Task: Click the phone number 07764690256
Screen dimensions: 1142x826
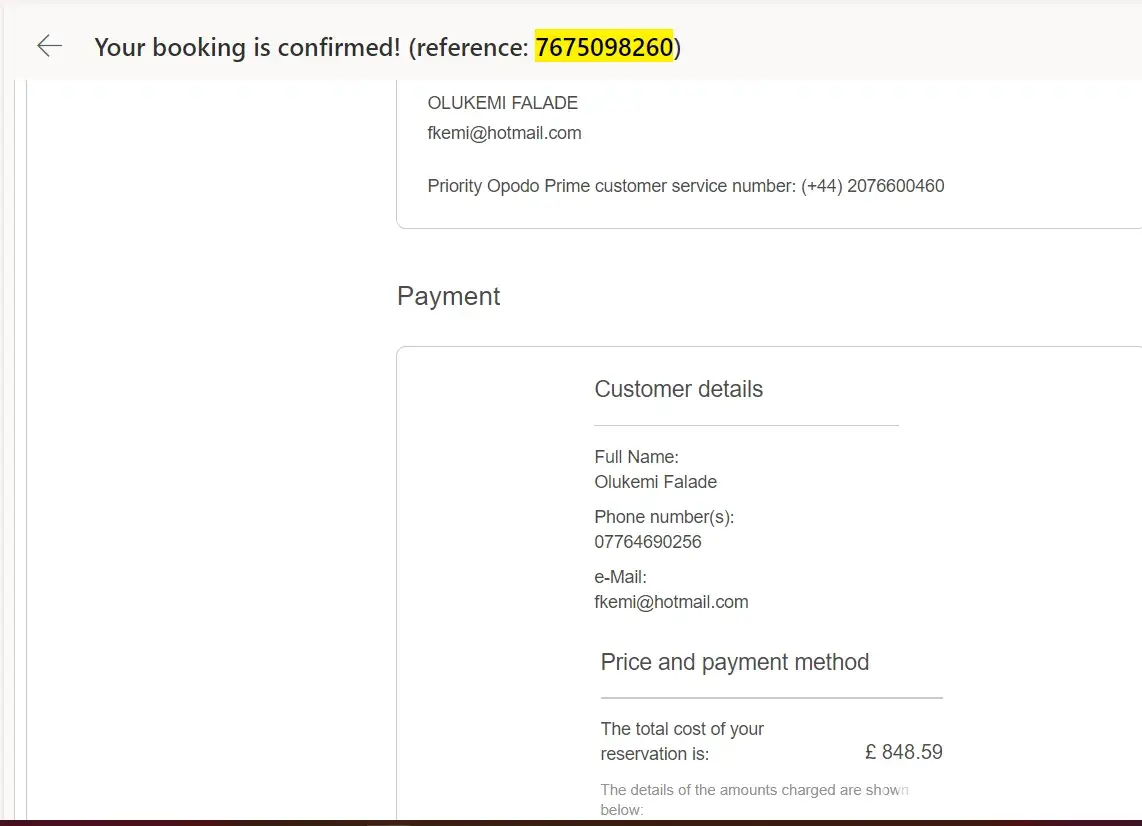Action: point(647,542)
